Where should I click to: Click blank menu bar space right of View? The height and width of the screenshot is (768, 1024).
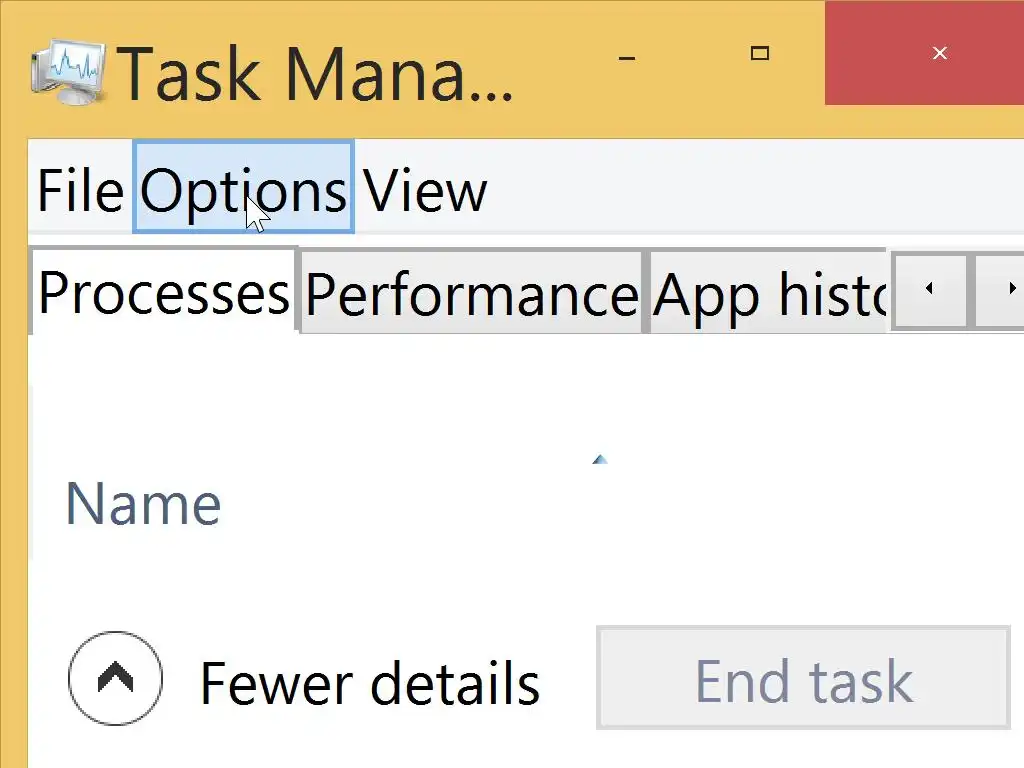pos(750,190)
